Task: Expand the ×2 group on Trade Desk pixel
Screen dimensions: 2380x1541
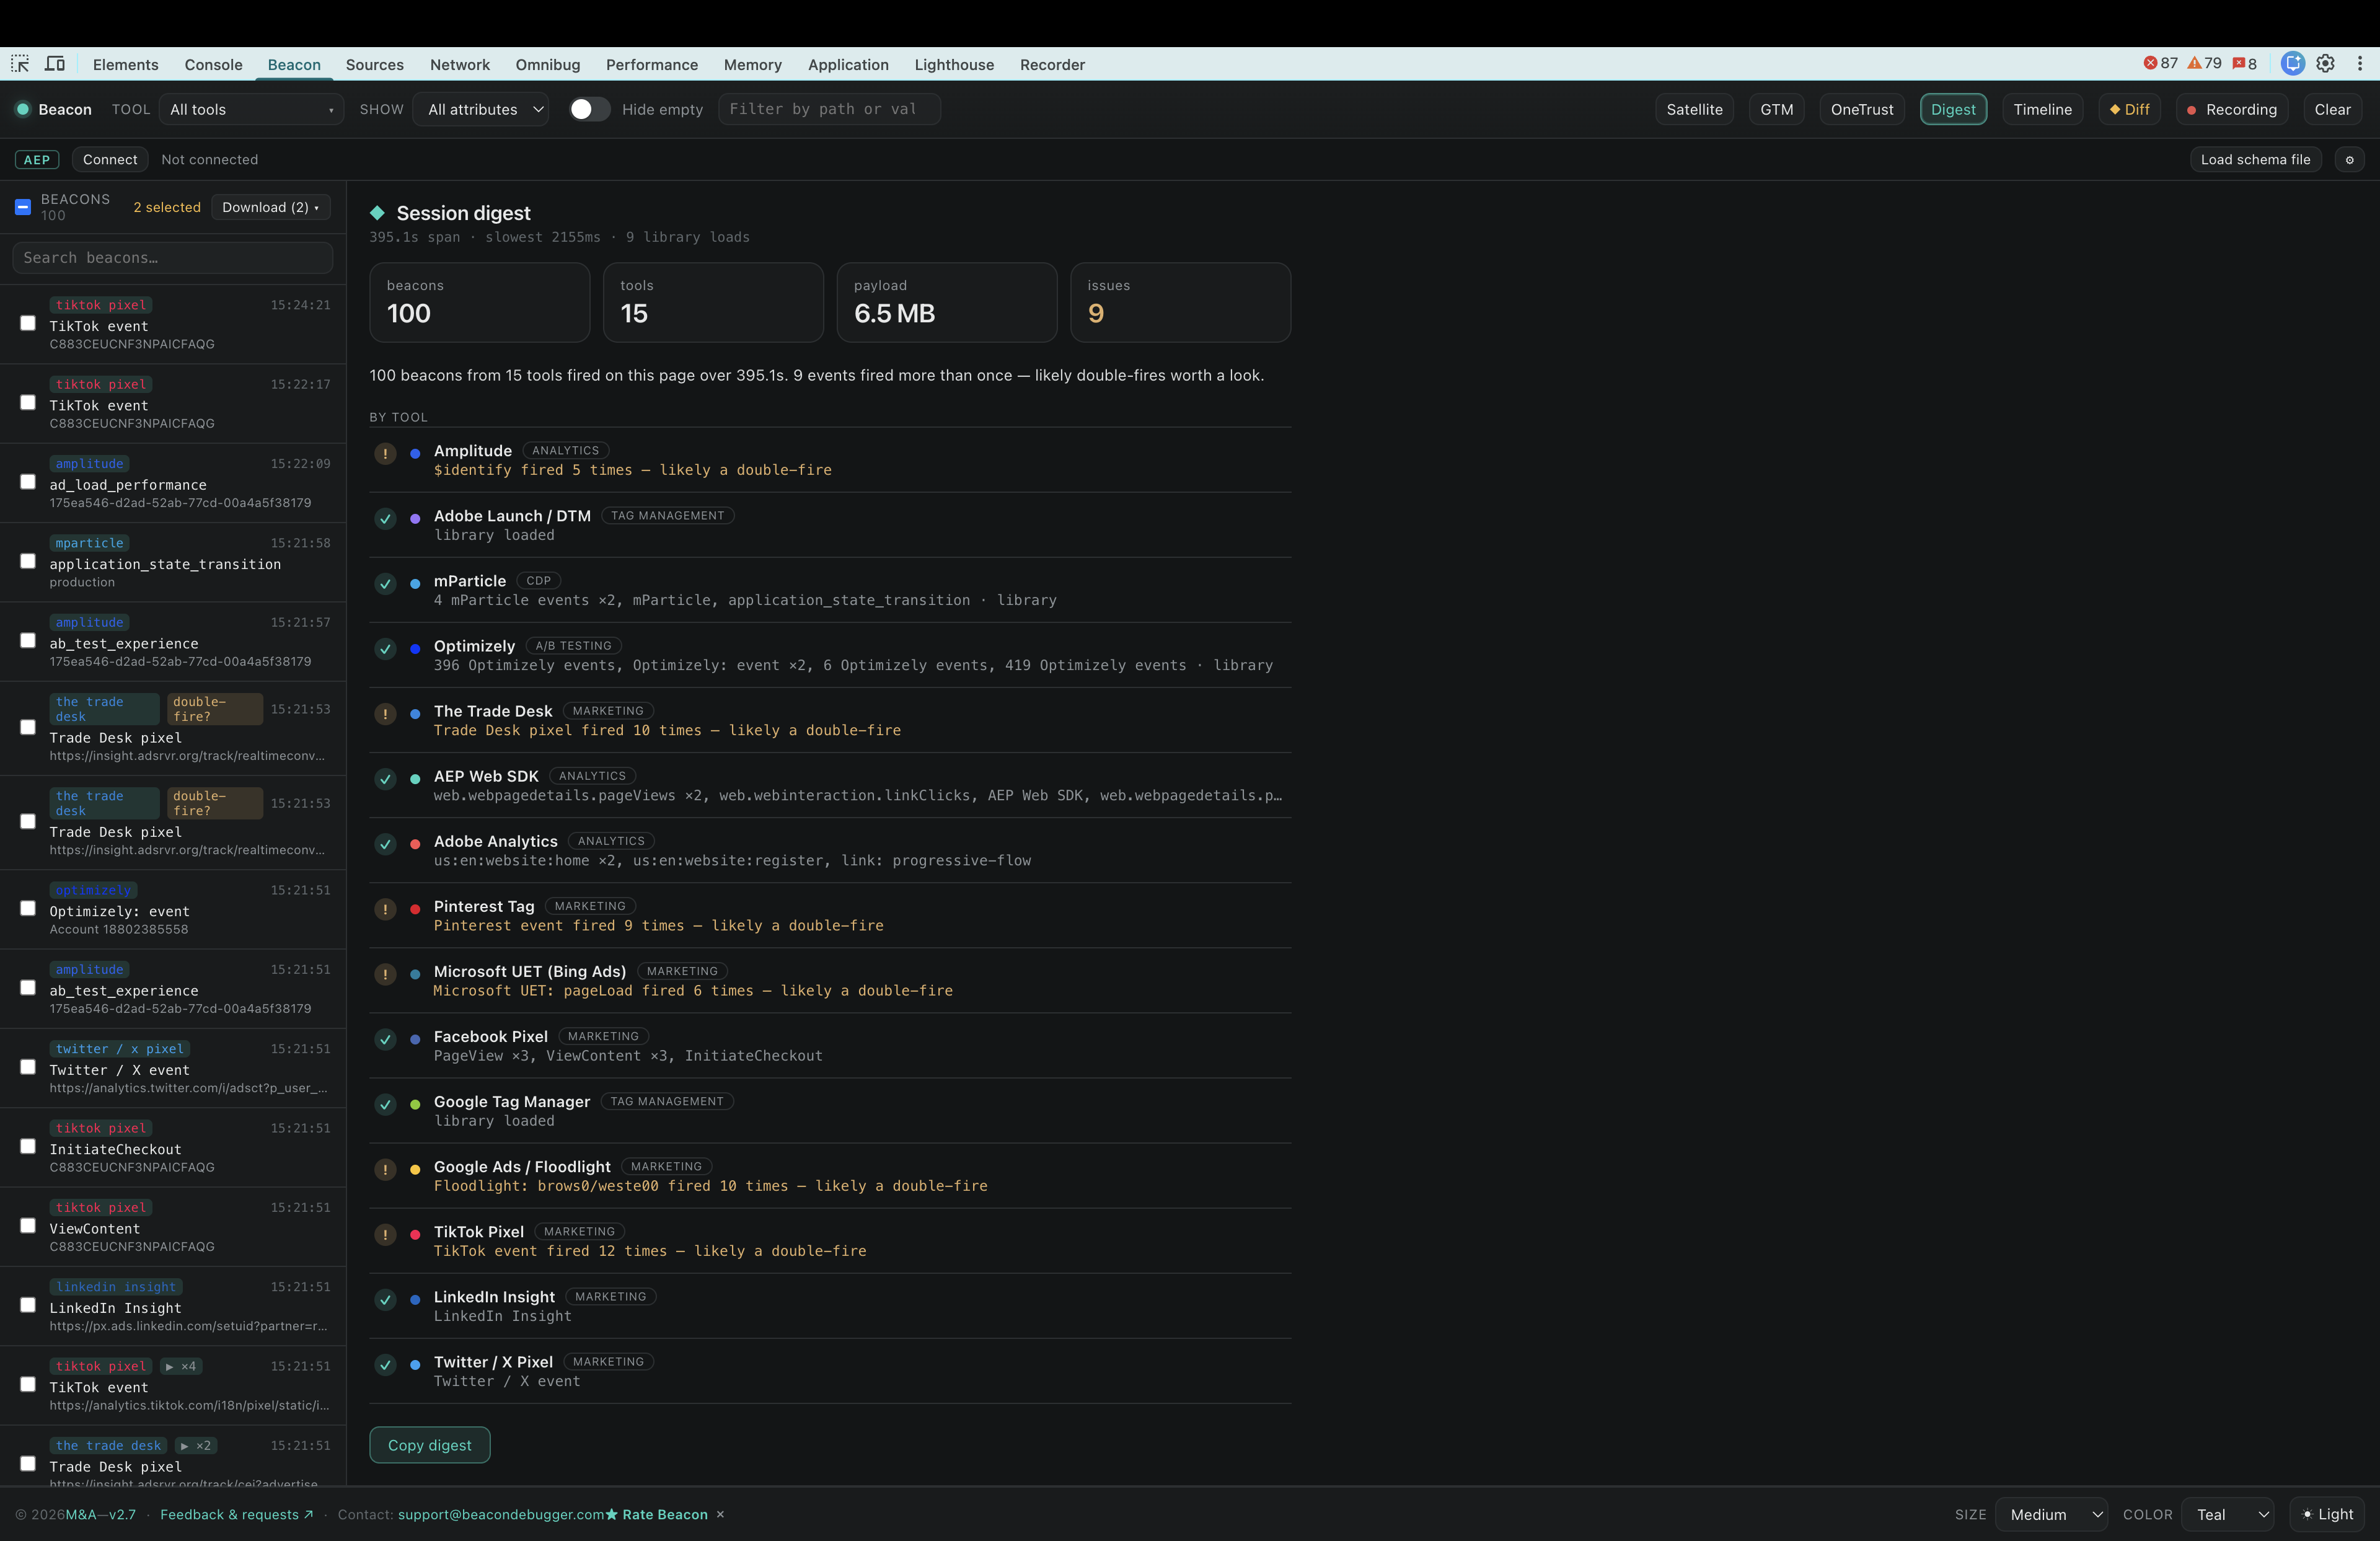Action: (195, 1446)
